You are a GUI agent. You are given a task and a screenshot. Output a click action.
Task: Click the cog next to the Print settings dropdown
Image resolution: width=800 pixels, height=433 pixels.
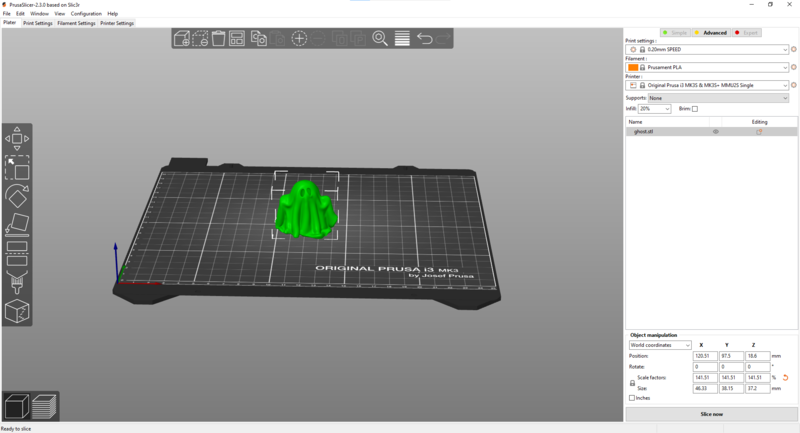pos(793,49)
